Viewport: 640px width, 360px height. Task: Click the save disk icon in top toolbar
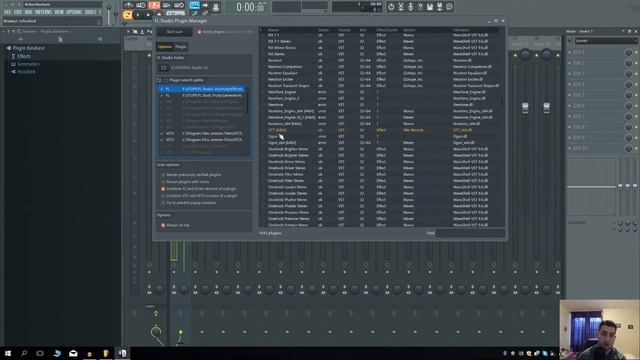pyautogui.click(x=430, y=7)
